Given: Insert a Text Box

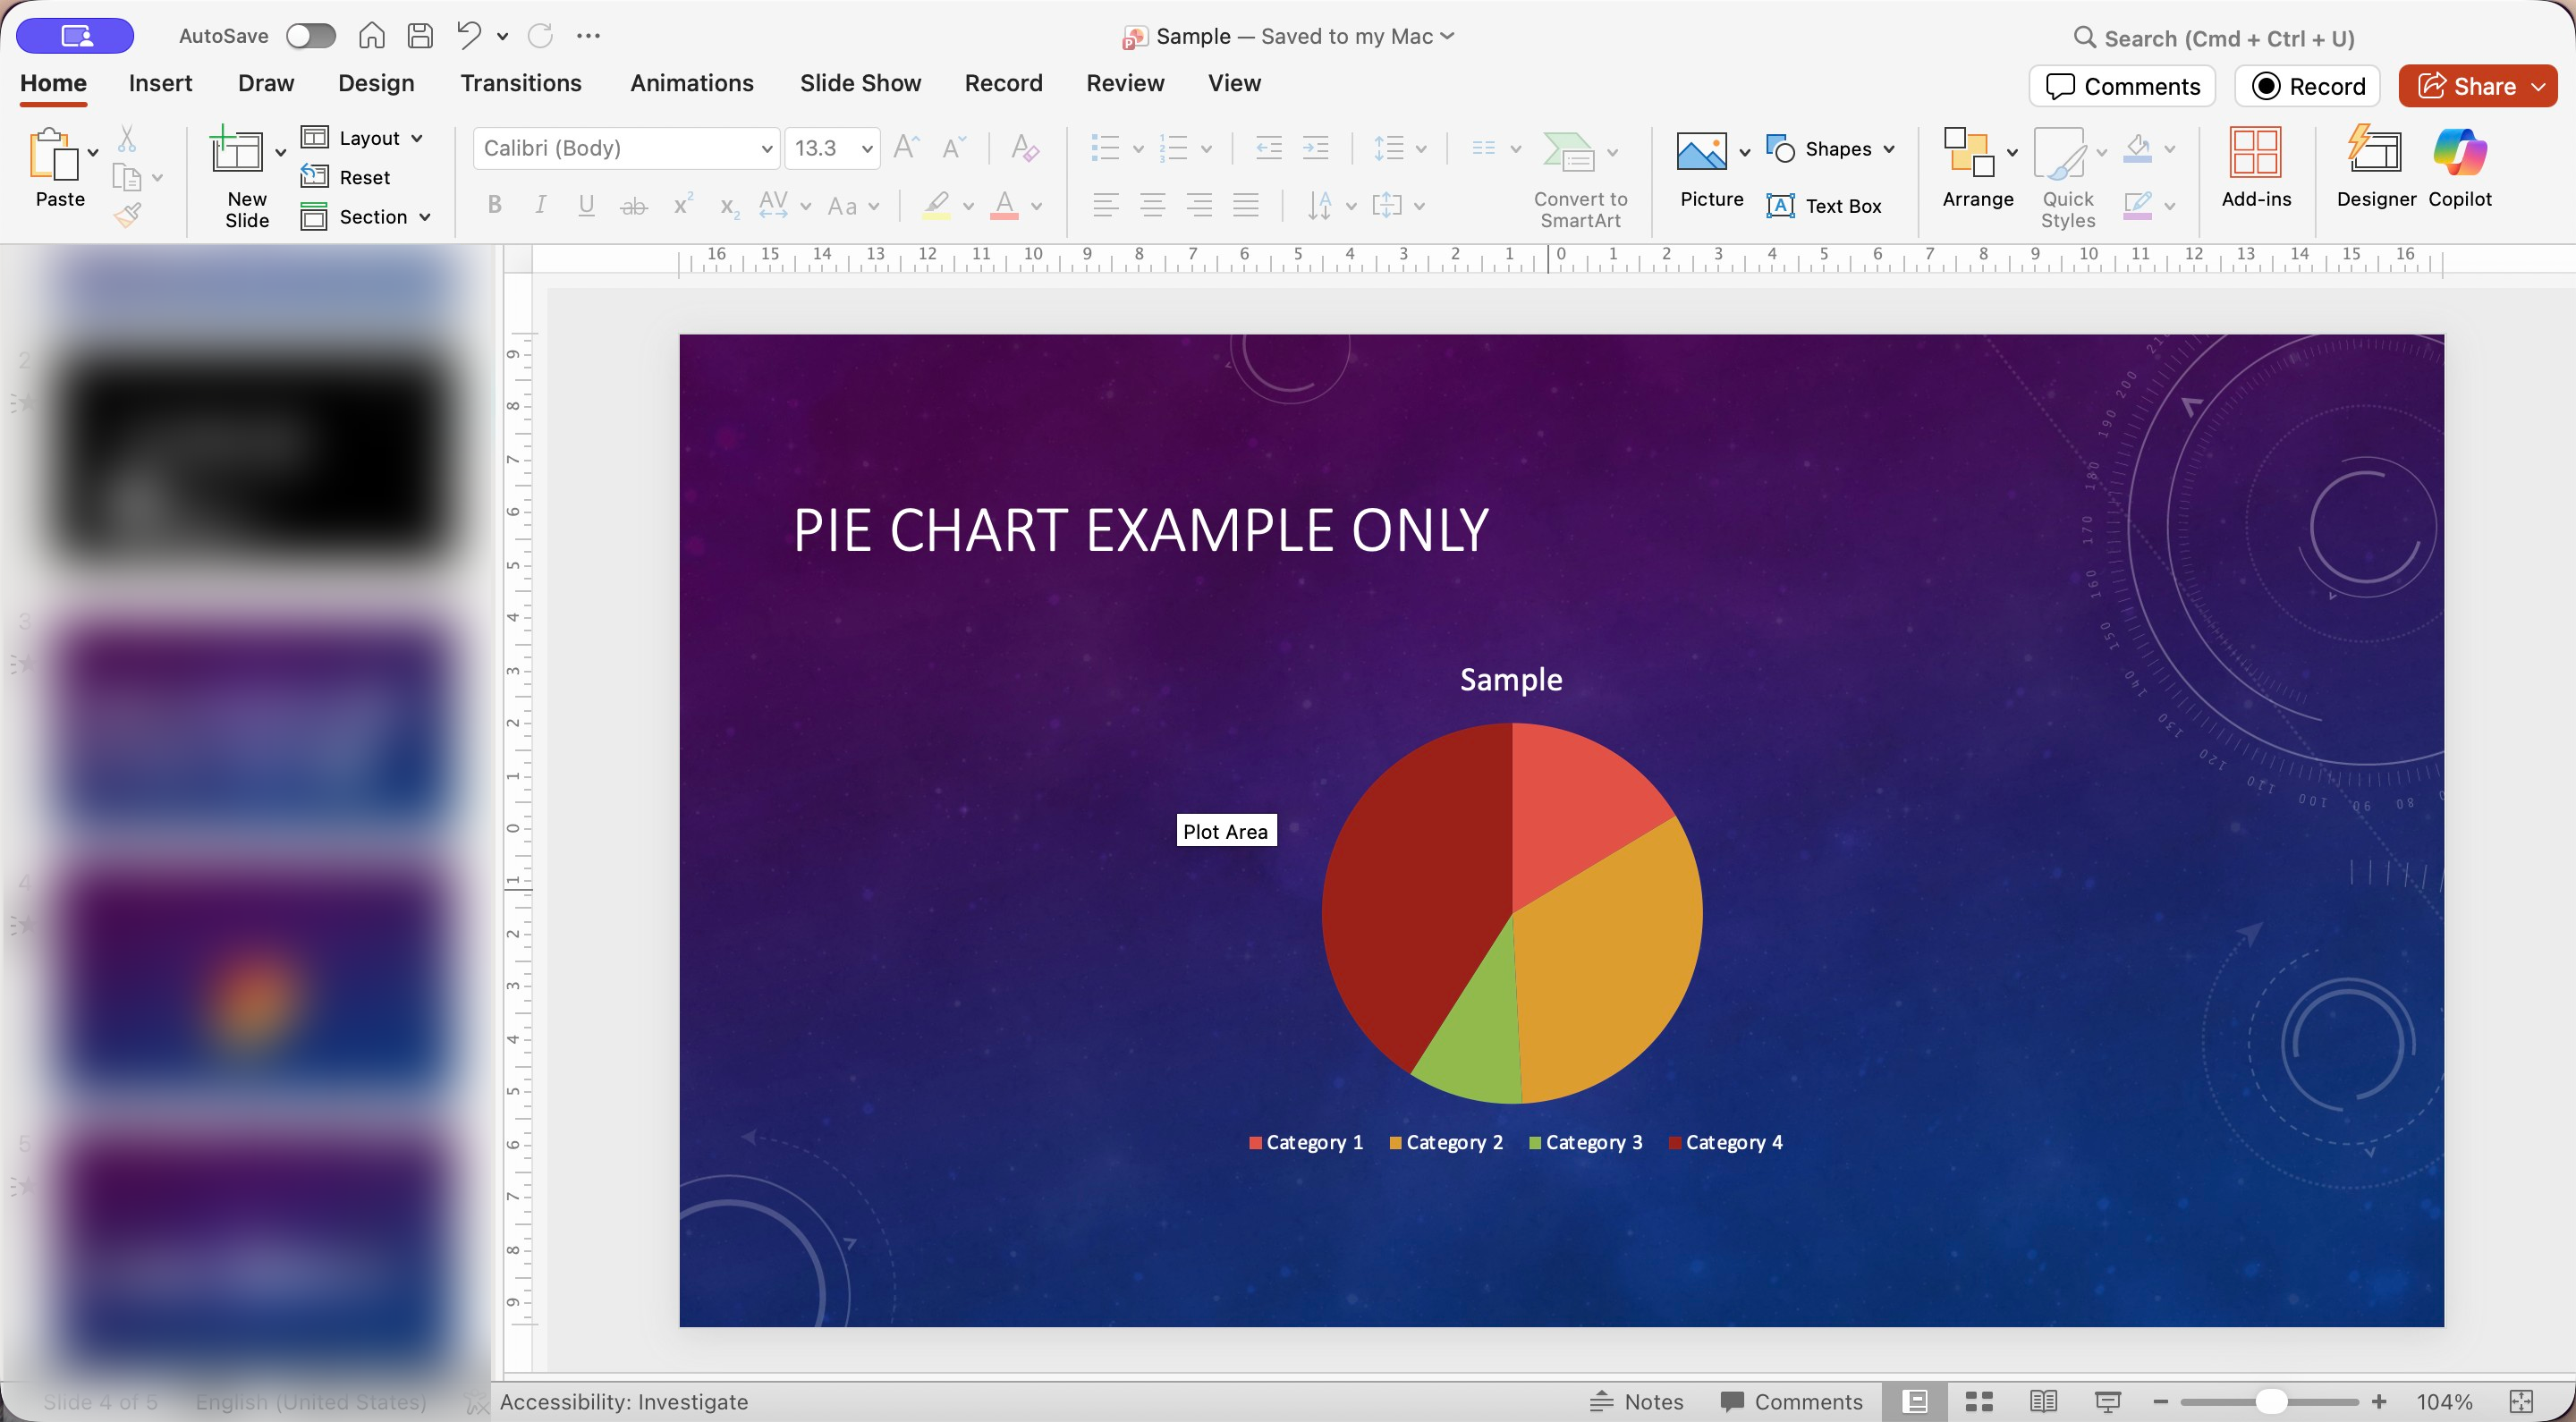Looking at the screenshot, I should click(x=1825, y=206).
